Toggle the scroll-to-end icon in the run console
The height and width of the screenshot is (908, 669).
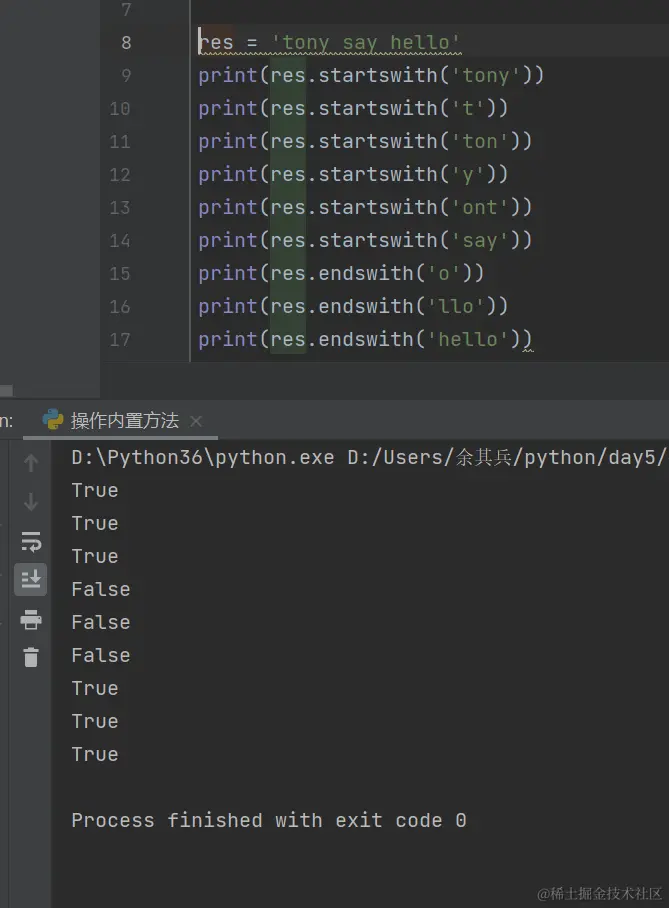pos(31,579)
